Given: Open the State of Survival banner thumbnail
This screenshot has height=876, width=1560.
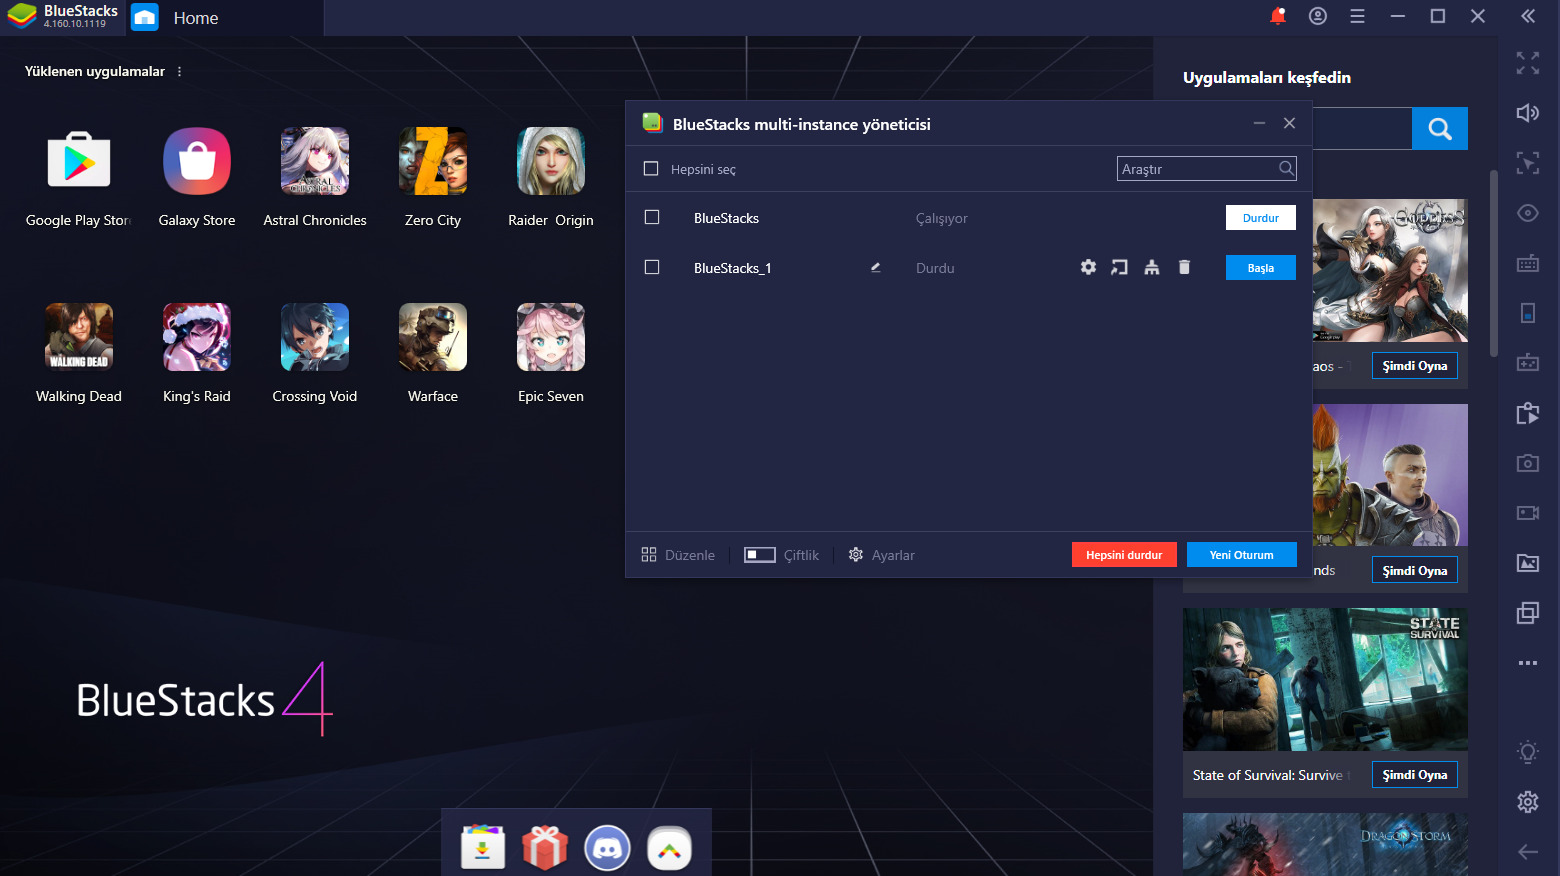Looking at the screenshot, I should tap(1325, 680).
